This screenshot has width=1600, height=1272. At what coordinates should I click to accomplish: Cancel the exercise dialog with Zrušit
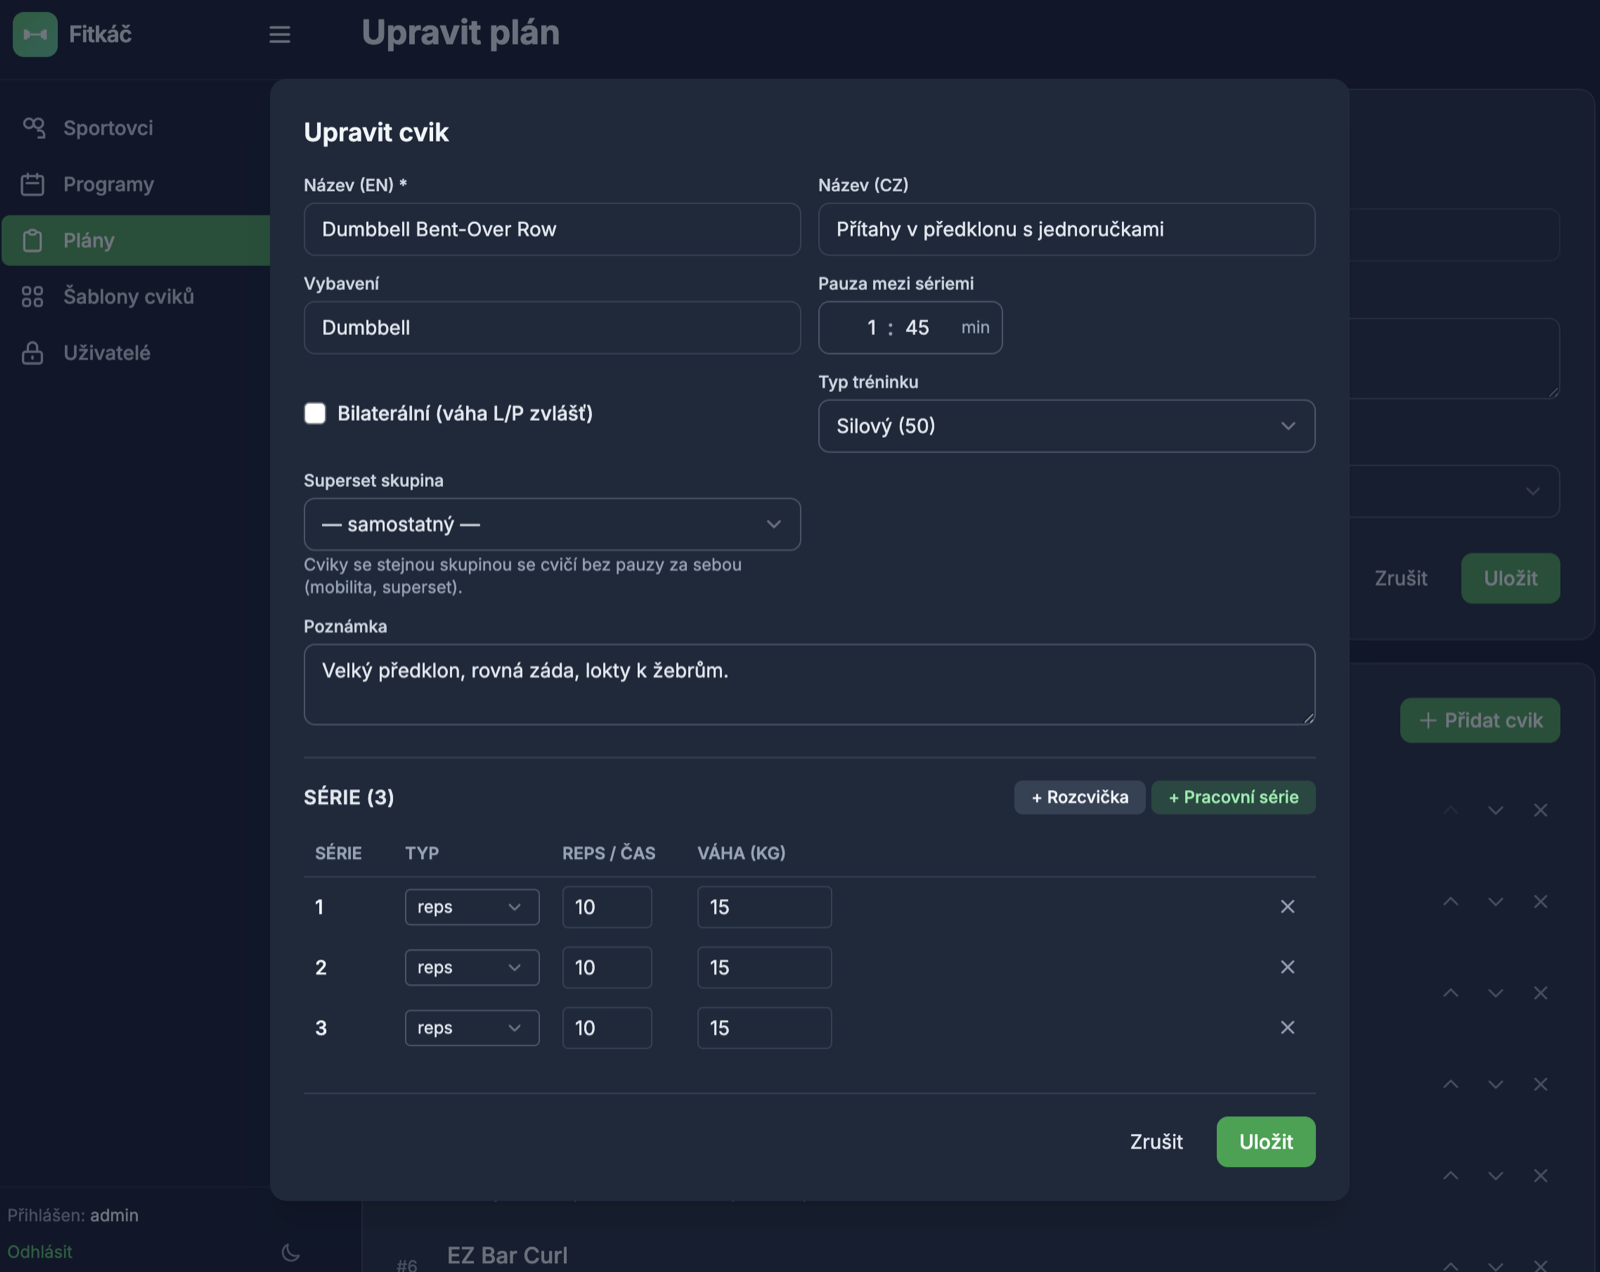tap(1156, 1142)
